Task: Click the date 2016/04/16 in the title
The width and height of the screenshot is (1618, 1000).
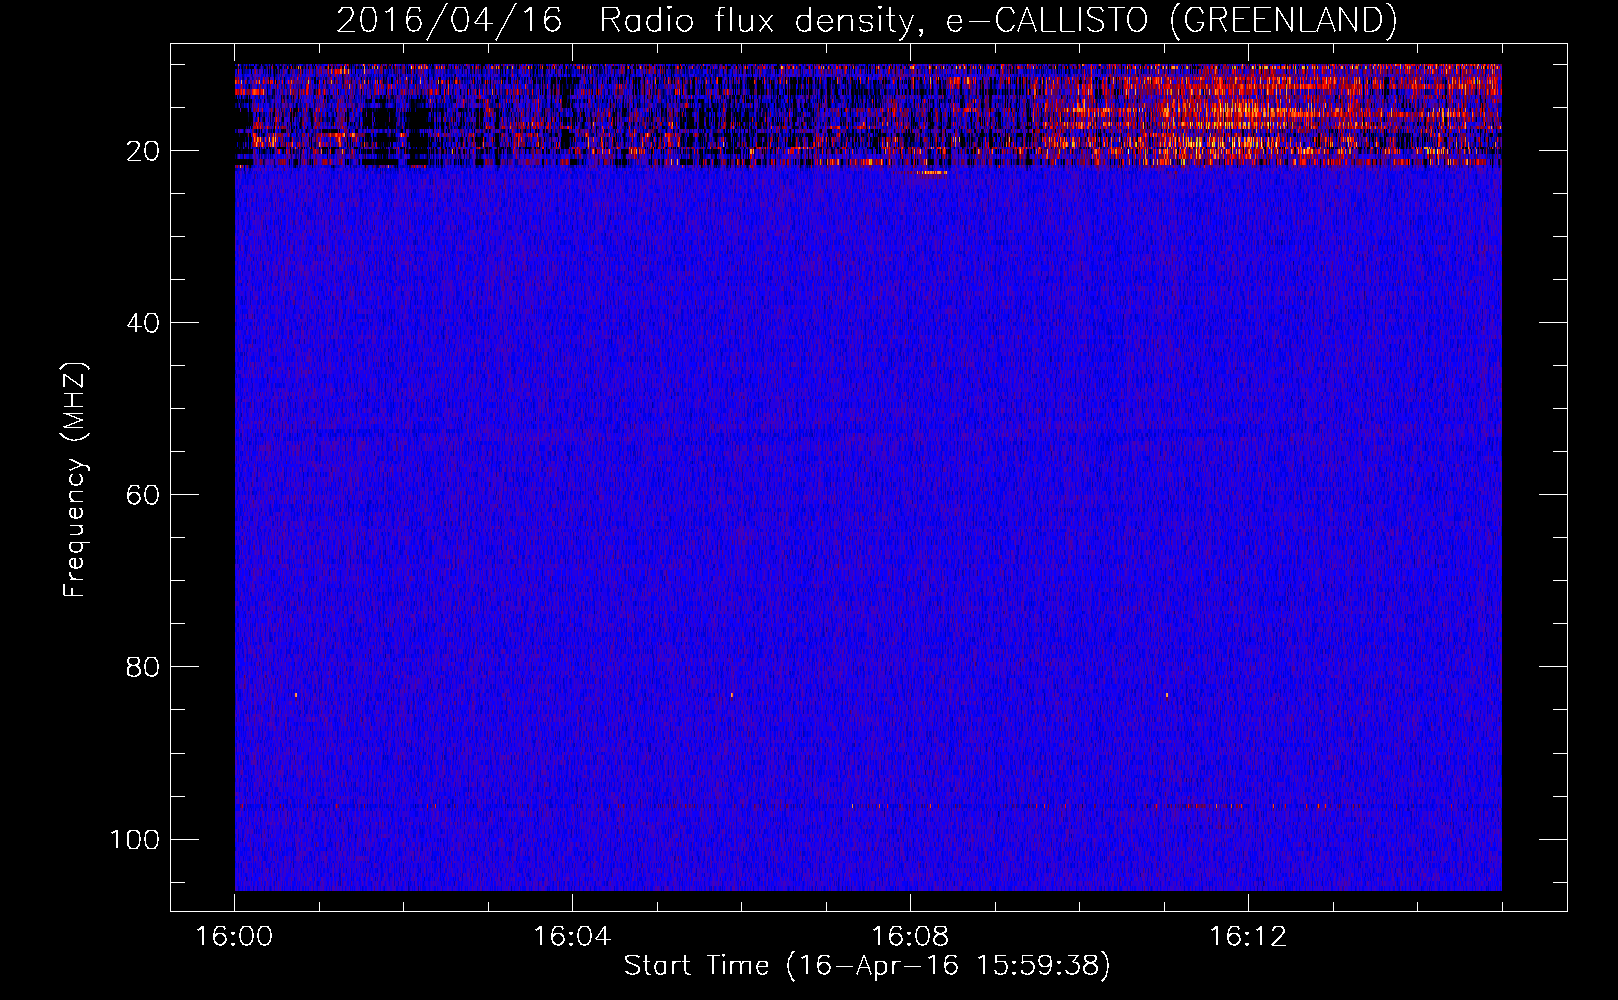Action: point(449,21)
